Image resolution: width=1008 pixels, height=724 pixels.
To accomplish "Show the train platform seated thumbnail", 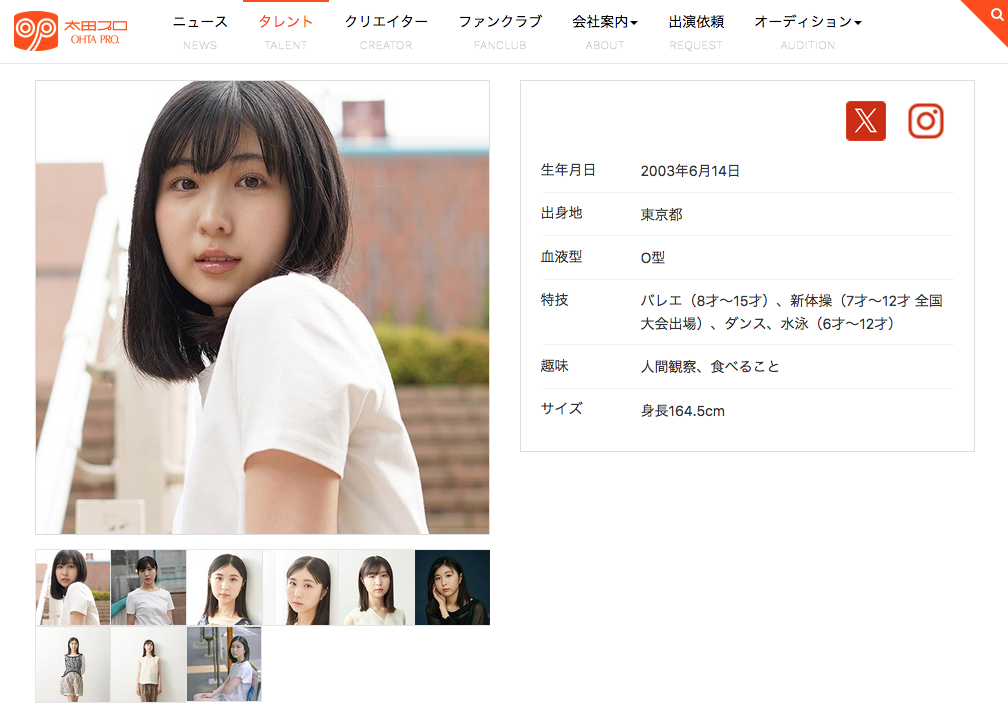I will pos(225,665).
